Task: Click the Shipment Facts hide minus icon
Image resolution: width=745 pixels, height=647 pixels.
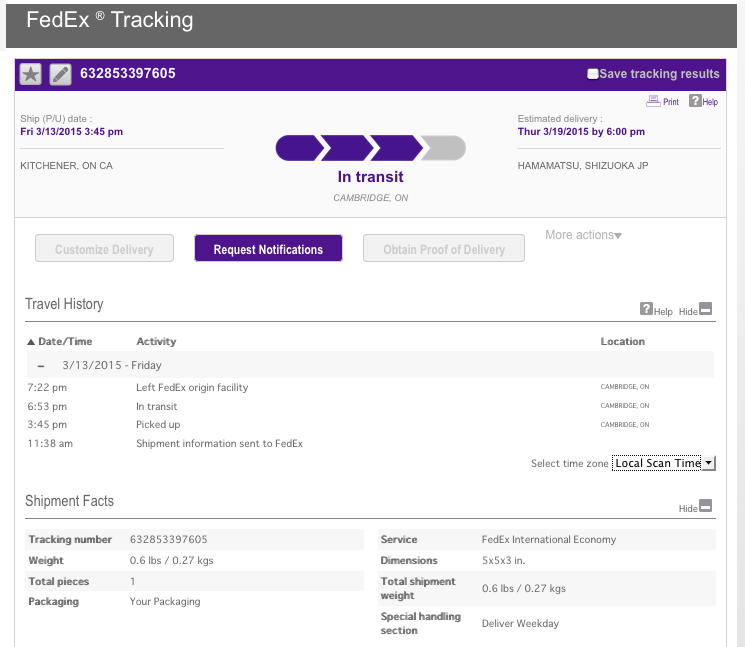Action: pos(706,505)
